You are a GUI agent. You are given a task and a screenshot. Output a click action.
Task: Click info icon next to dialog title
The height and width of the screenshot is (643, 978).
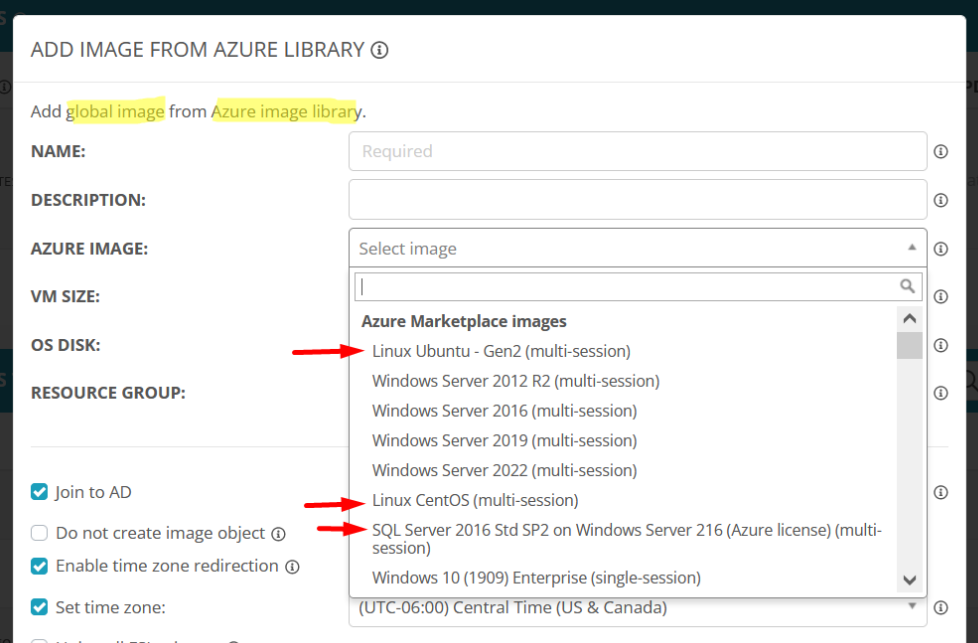click(x=379, y=50)
